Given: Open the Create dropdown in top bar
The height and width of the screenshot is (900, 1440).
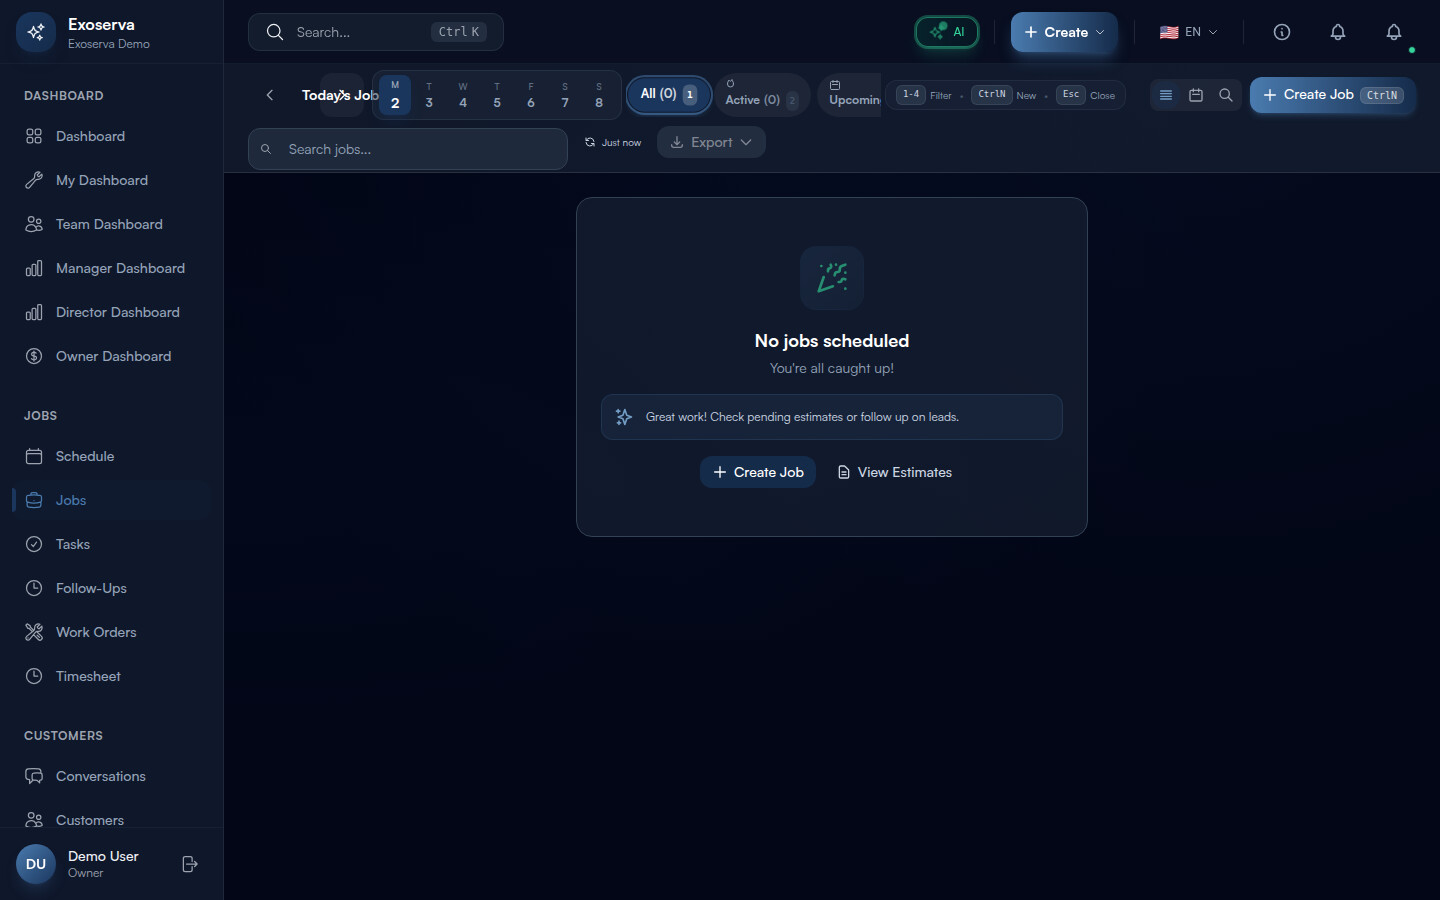Looking at the screenshot, I should click(x=1063, y=32).
